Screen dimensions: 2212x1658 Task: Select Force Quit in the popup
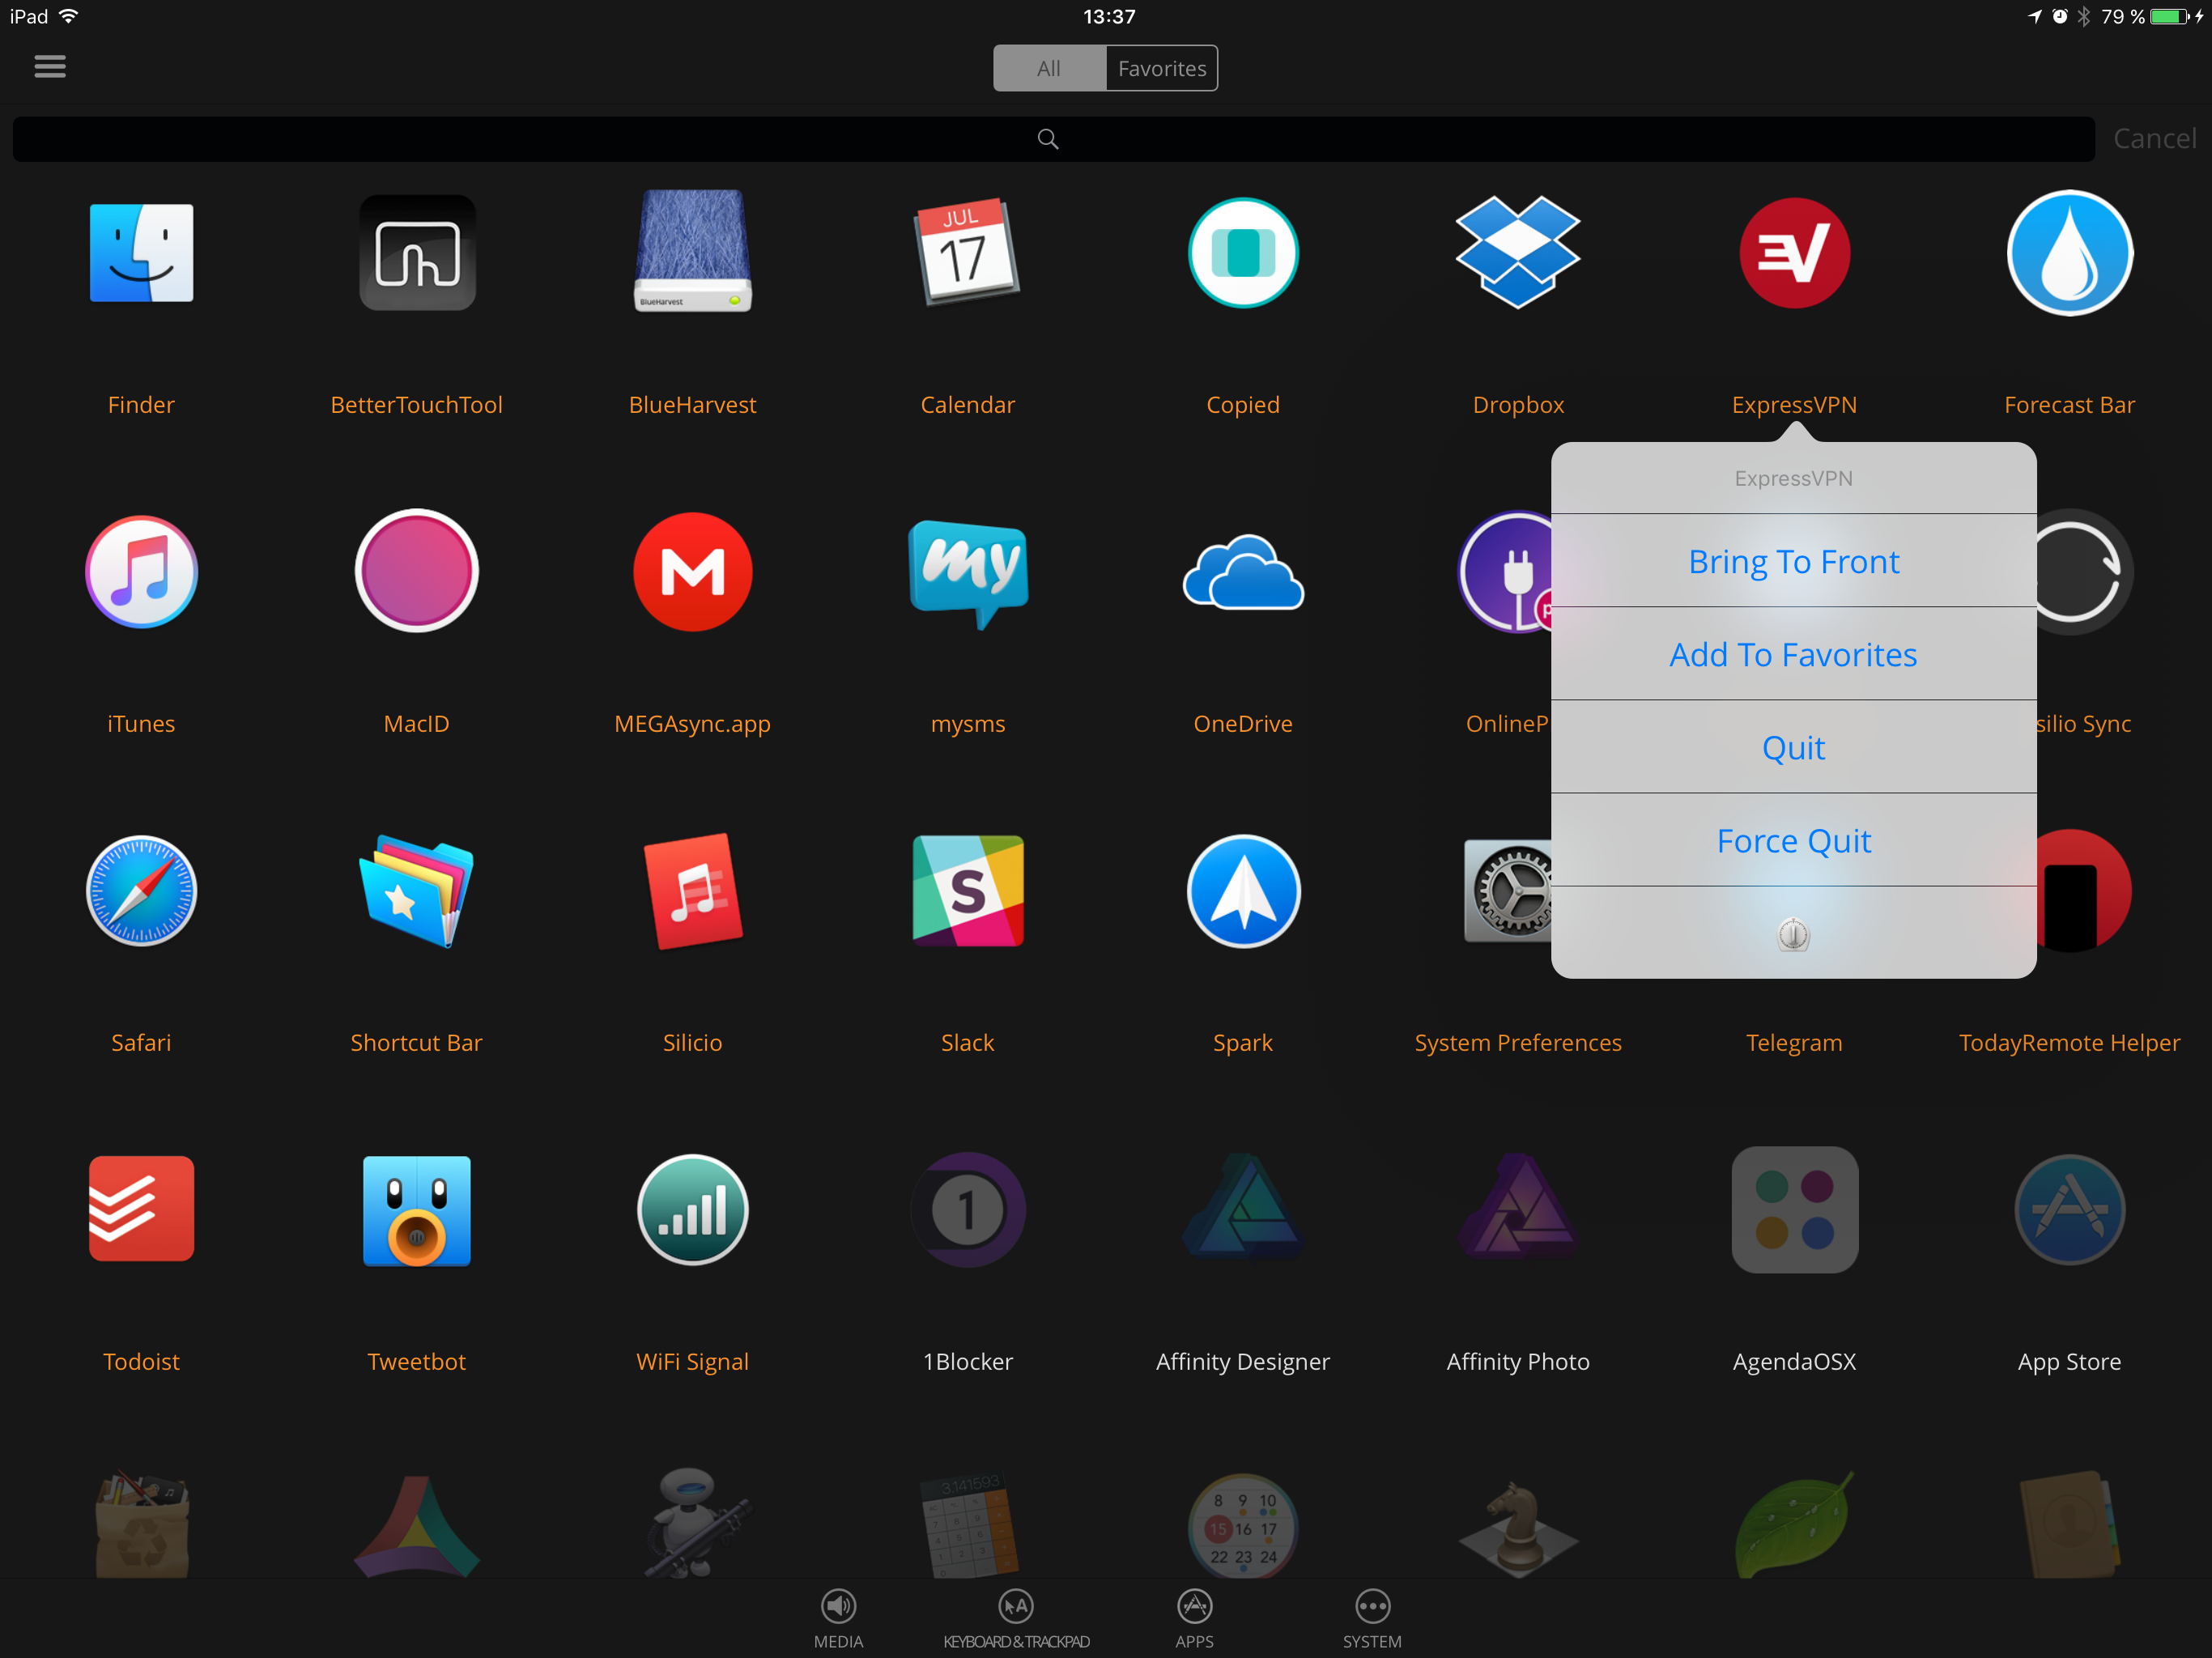[x=1793, y=840]
